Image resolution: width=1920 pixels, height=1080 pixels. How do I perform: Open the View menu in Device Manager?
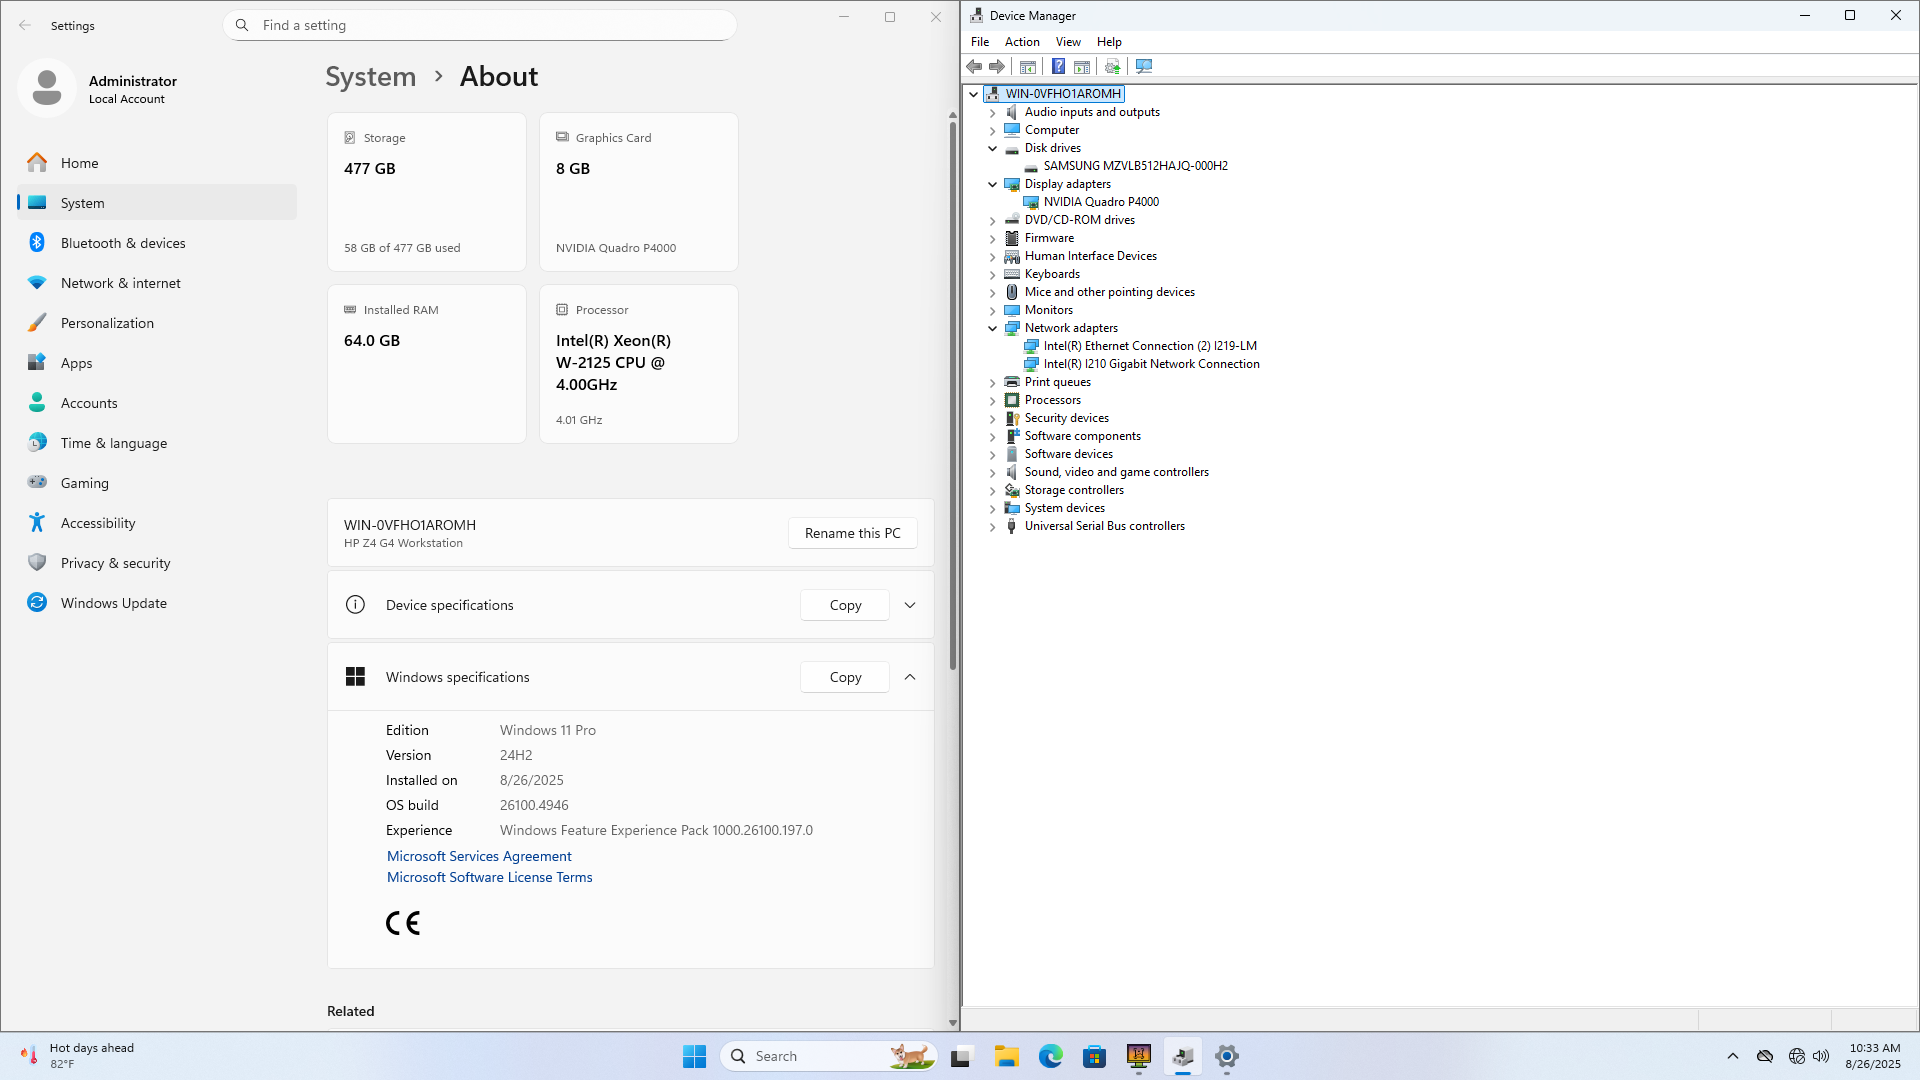[x=1067, y=42]
